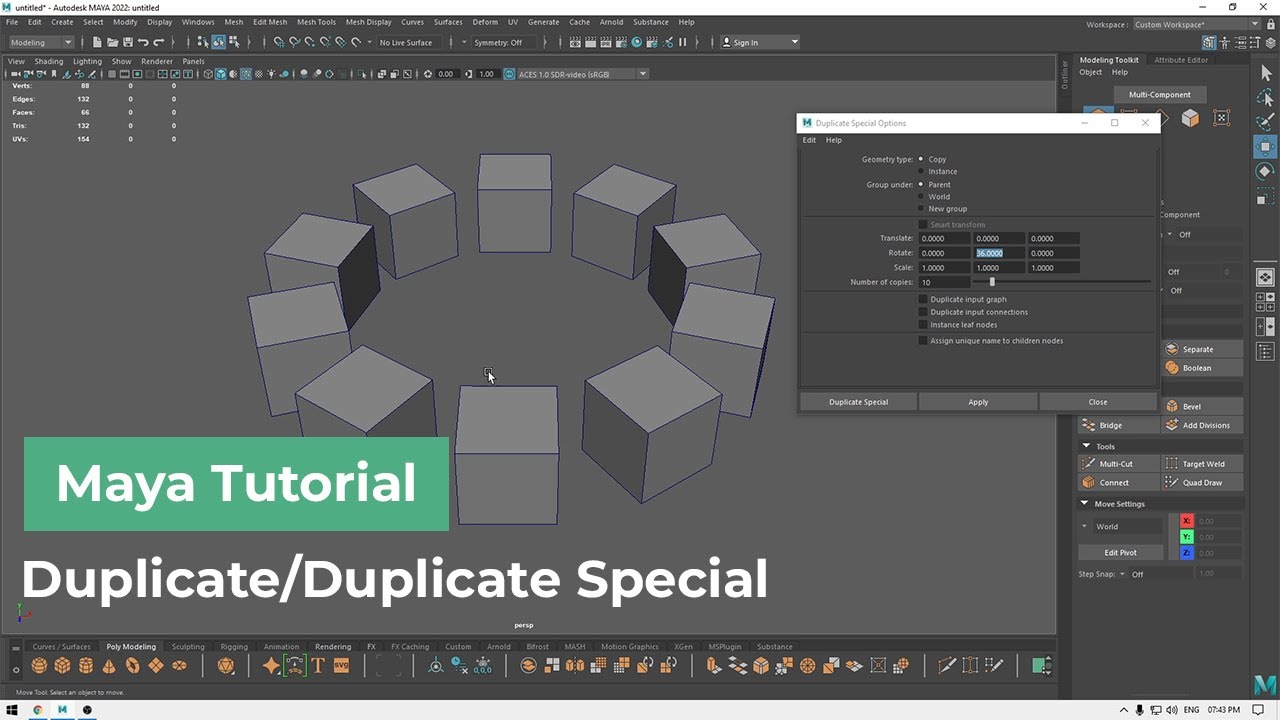Click the Select tool arrow in the Tool Box

click(x=1265, y=74)
